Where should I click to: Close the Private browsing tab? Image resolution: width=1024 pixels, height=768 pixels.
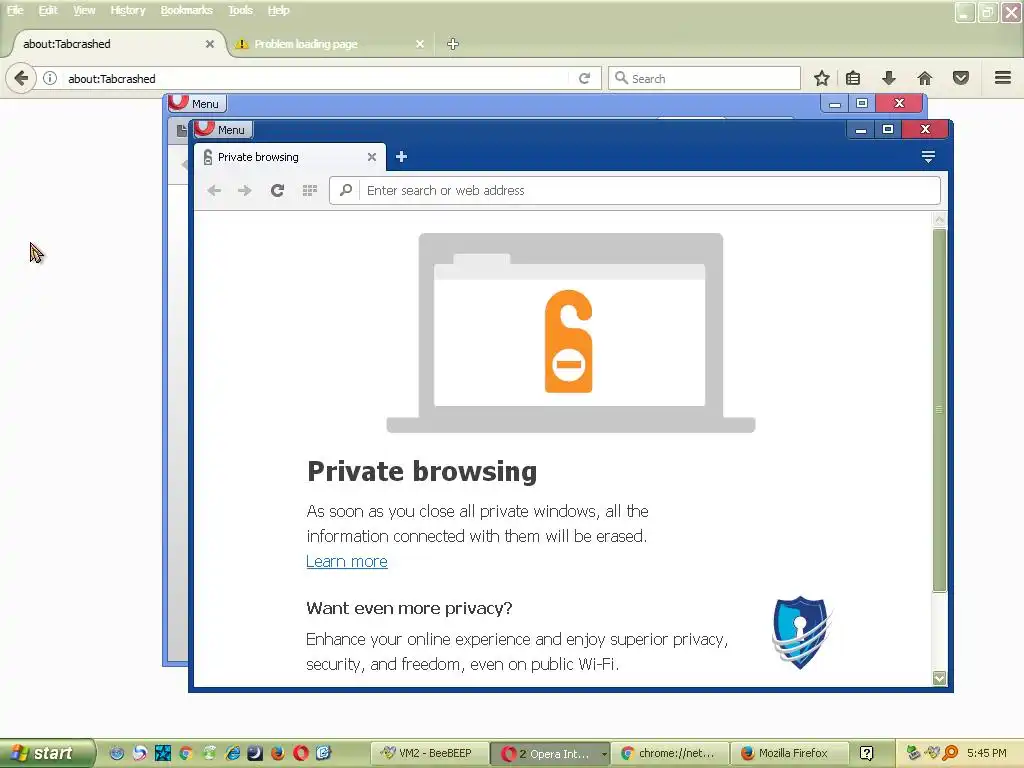(x=372, y=157)
